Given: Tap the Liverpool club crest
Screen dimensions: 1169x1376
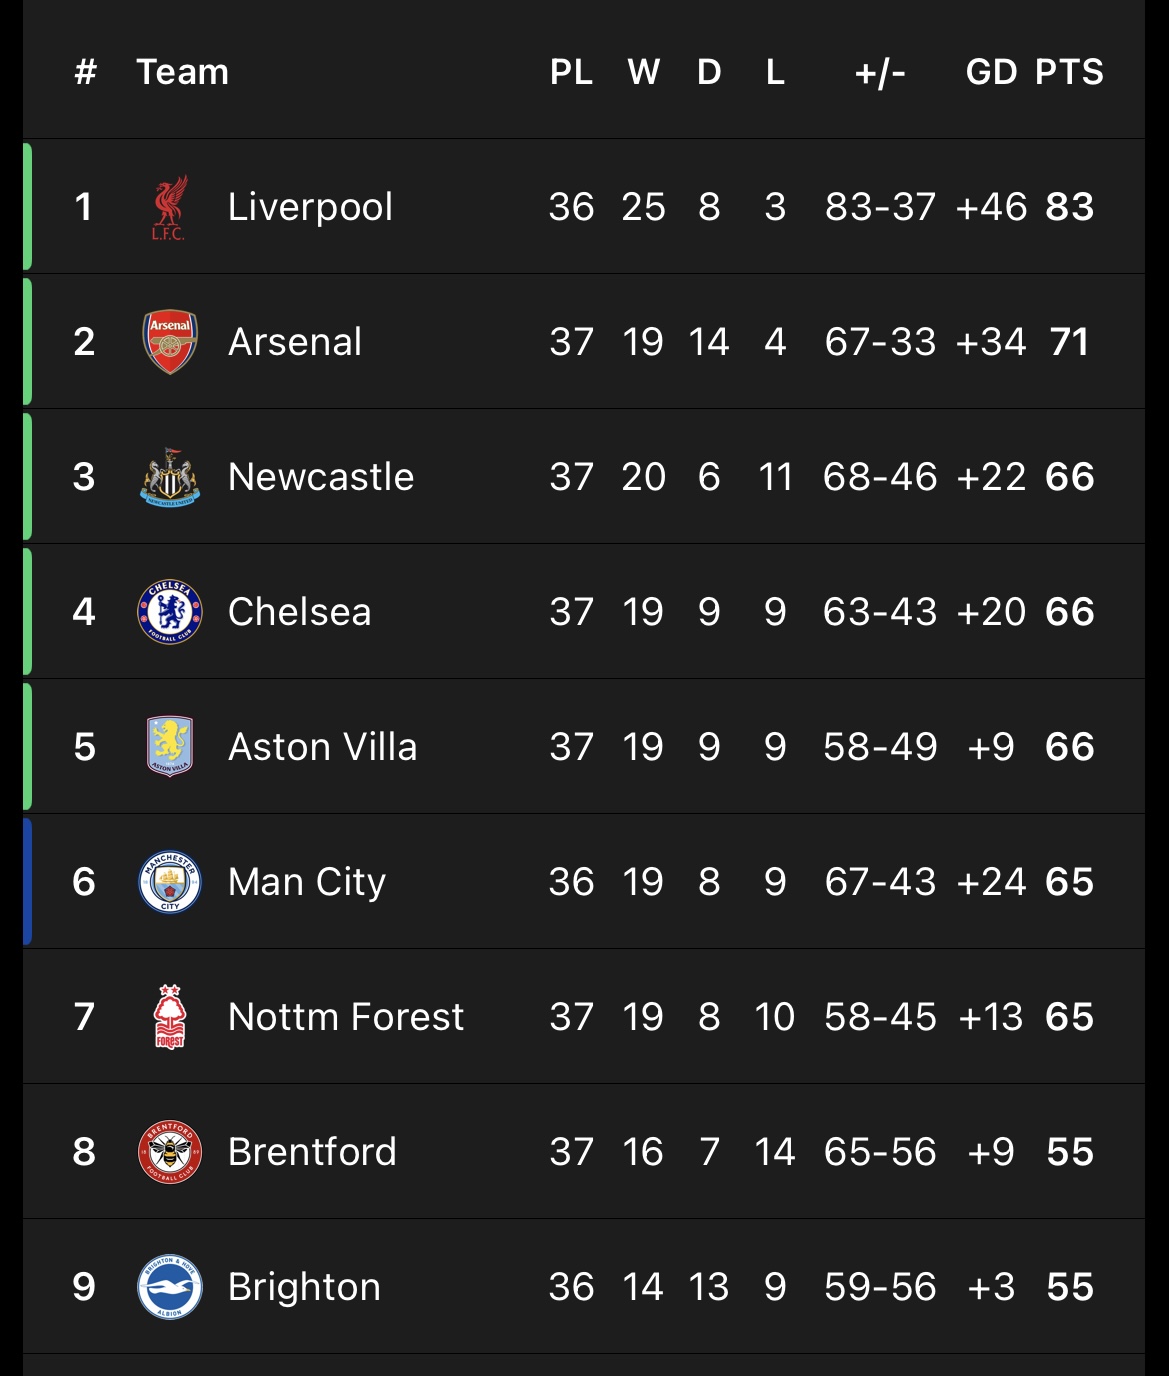Looking at the screenshot, I should [x=169, y=207].
